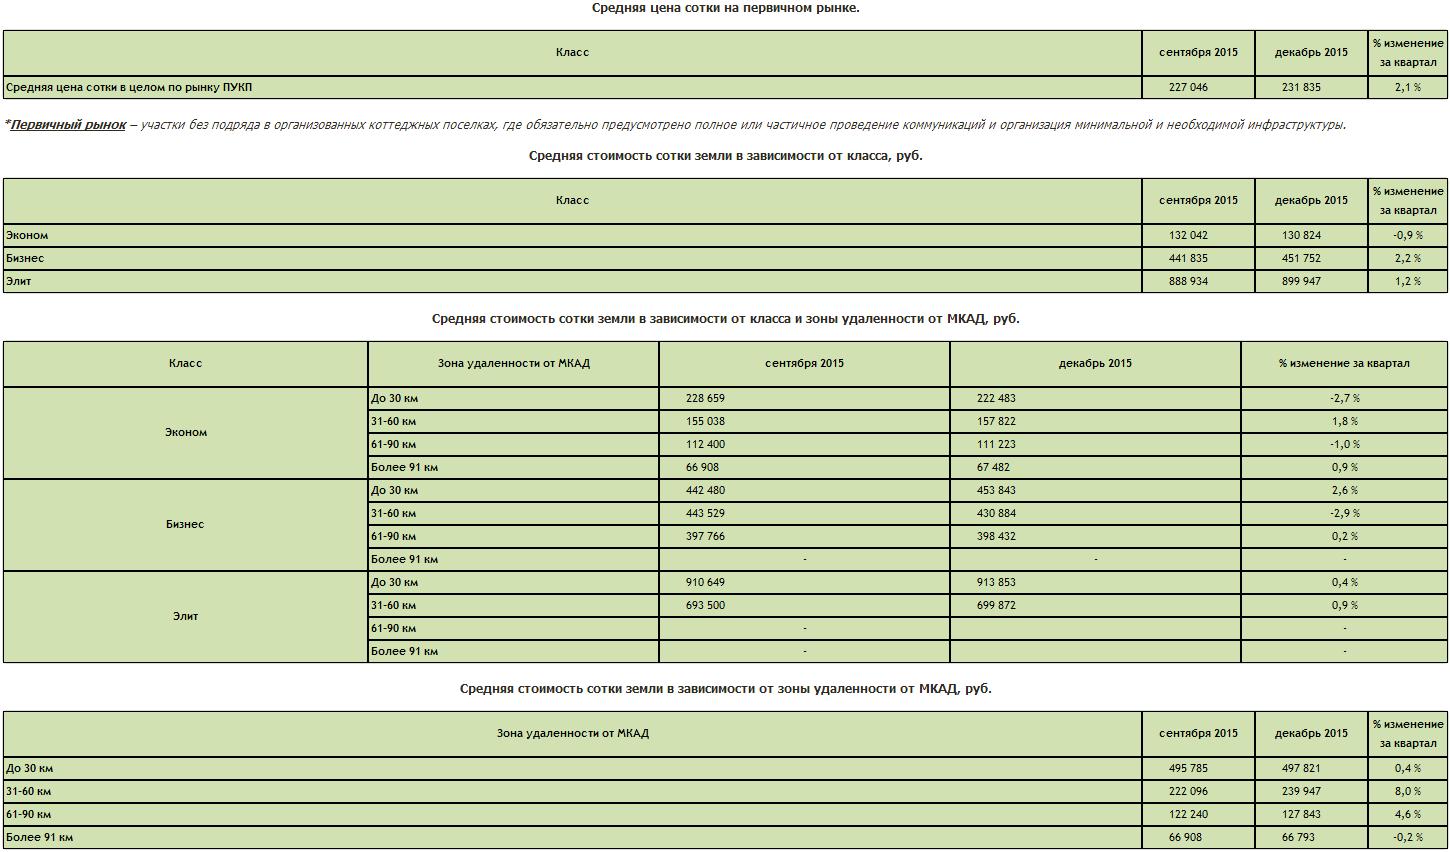Screen dimensions: 1450x852
Task: Click heading 'Средняя стоимость сотки земли в зависимости от зоны удаленности от МКАД, руб.'
Action: coord(725,689)
